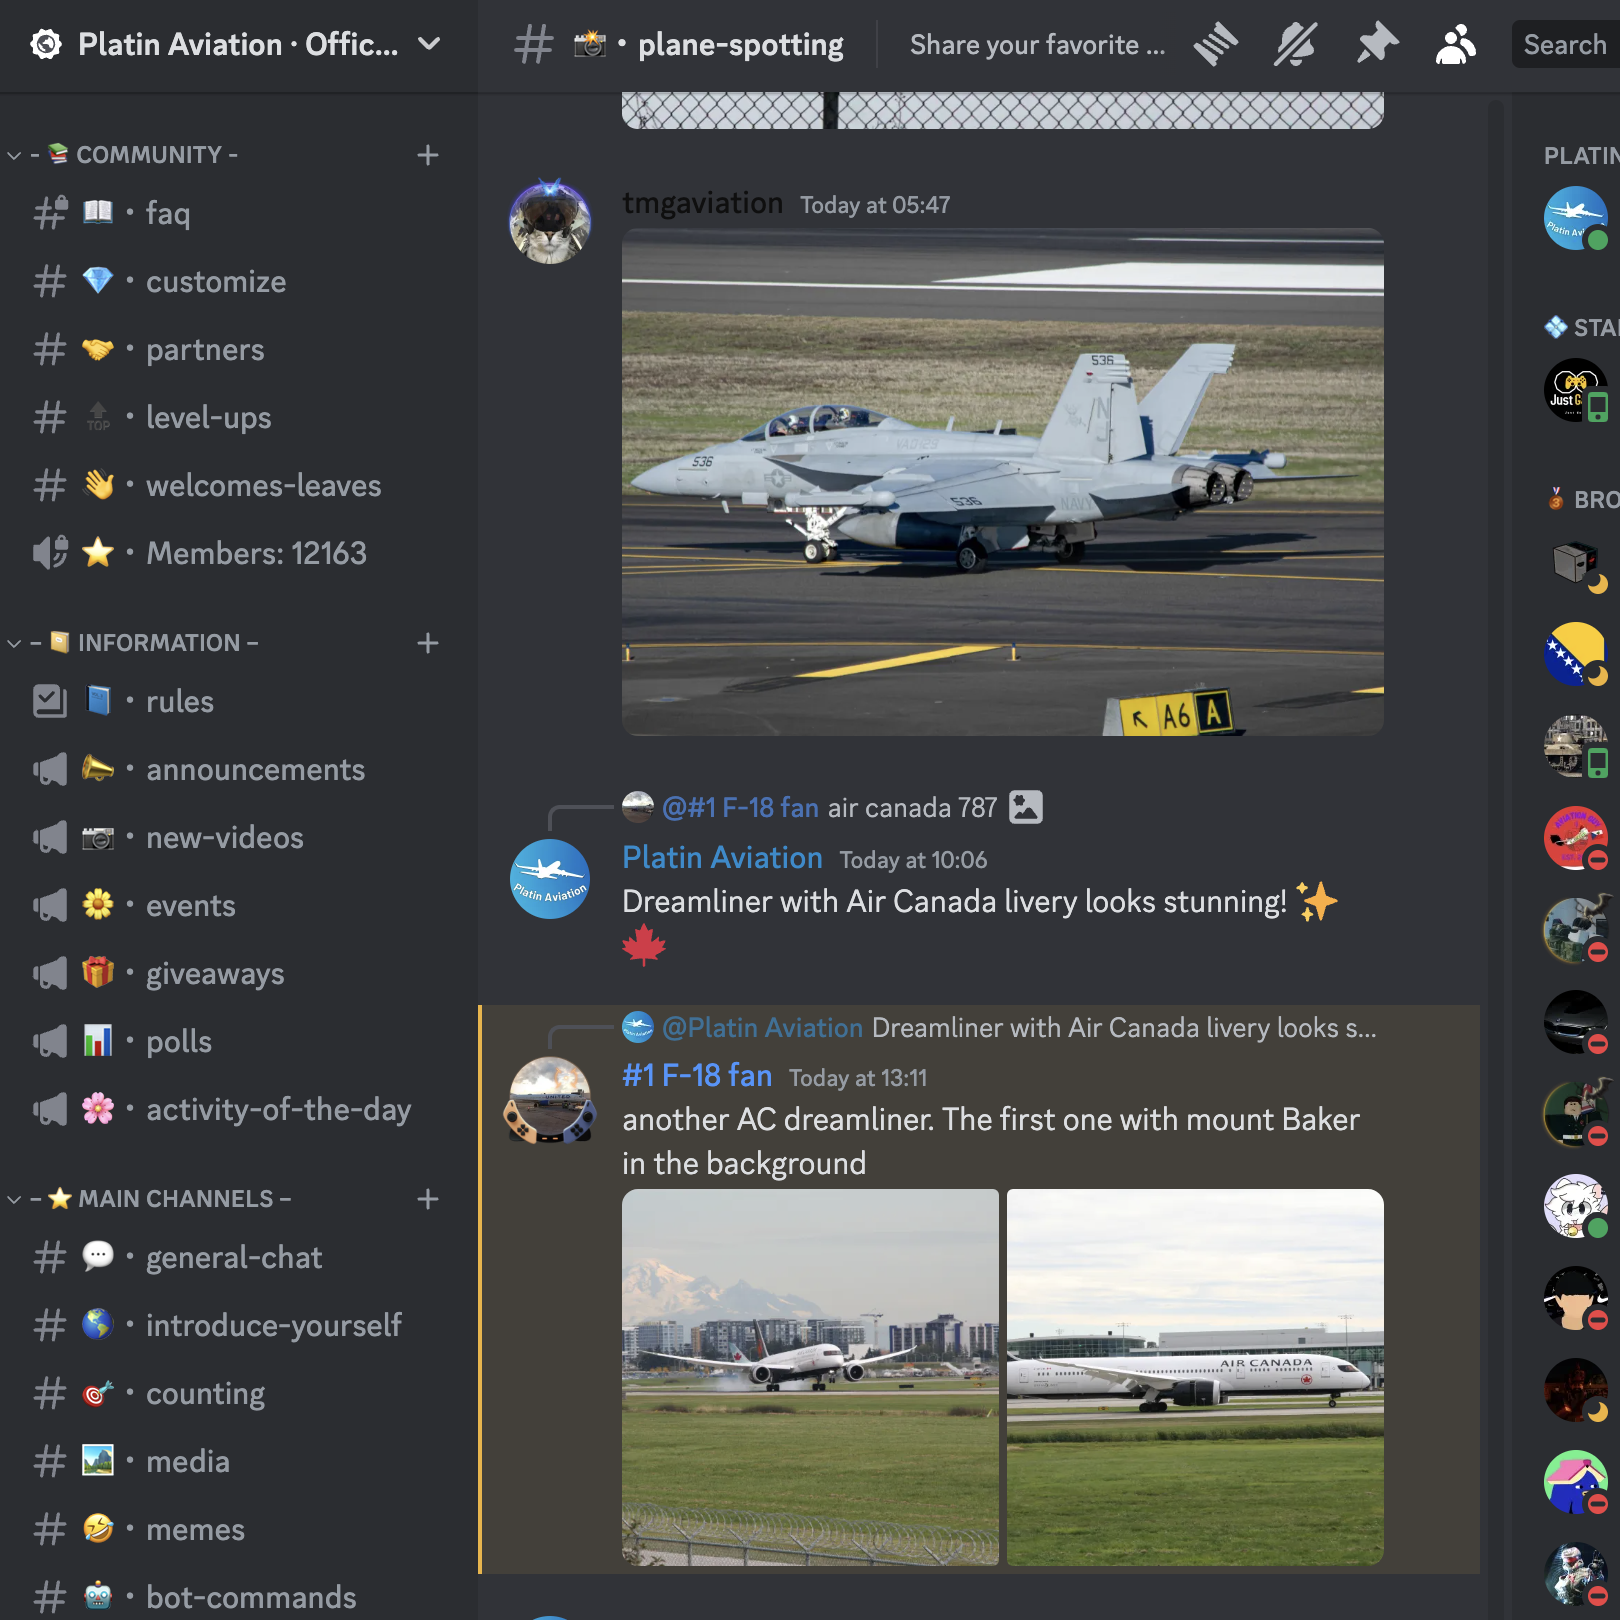Create channel in INFORMATION category

428,643
